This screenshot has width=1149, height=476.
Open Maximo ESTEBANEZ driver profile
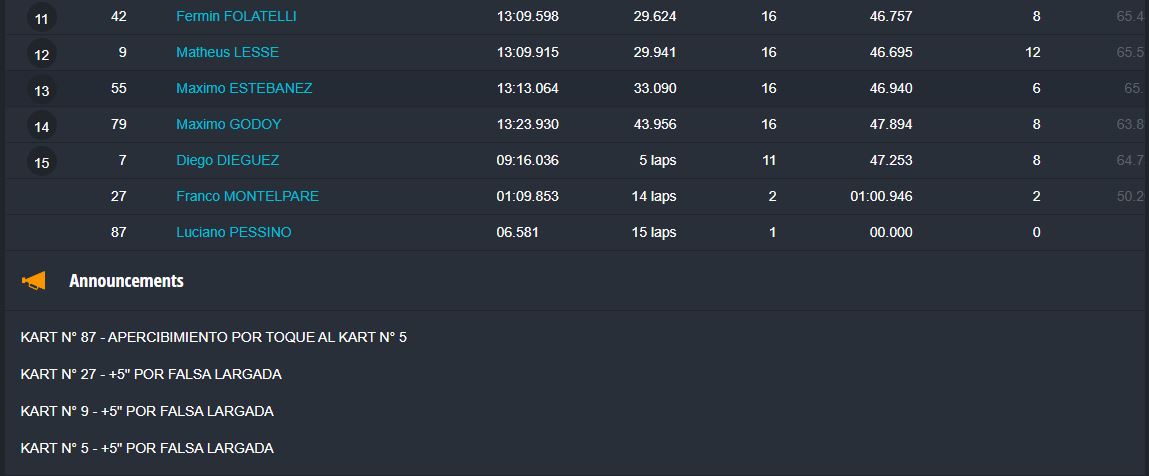coord(244,88)
